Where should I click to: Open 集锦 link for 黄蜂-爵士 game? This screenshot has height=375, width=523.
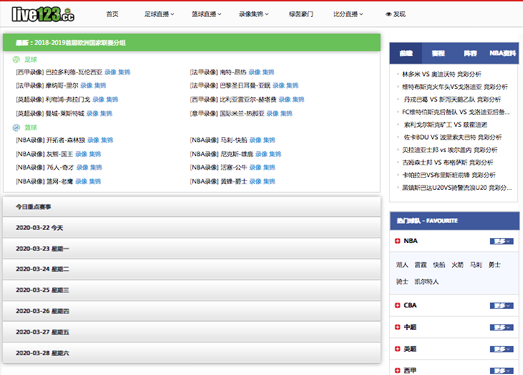[x=269, y=181]
